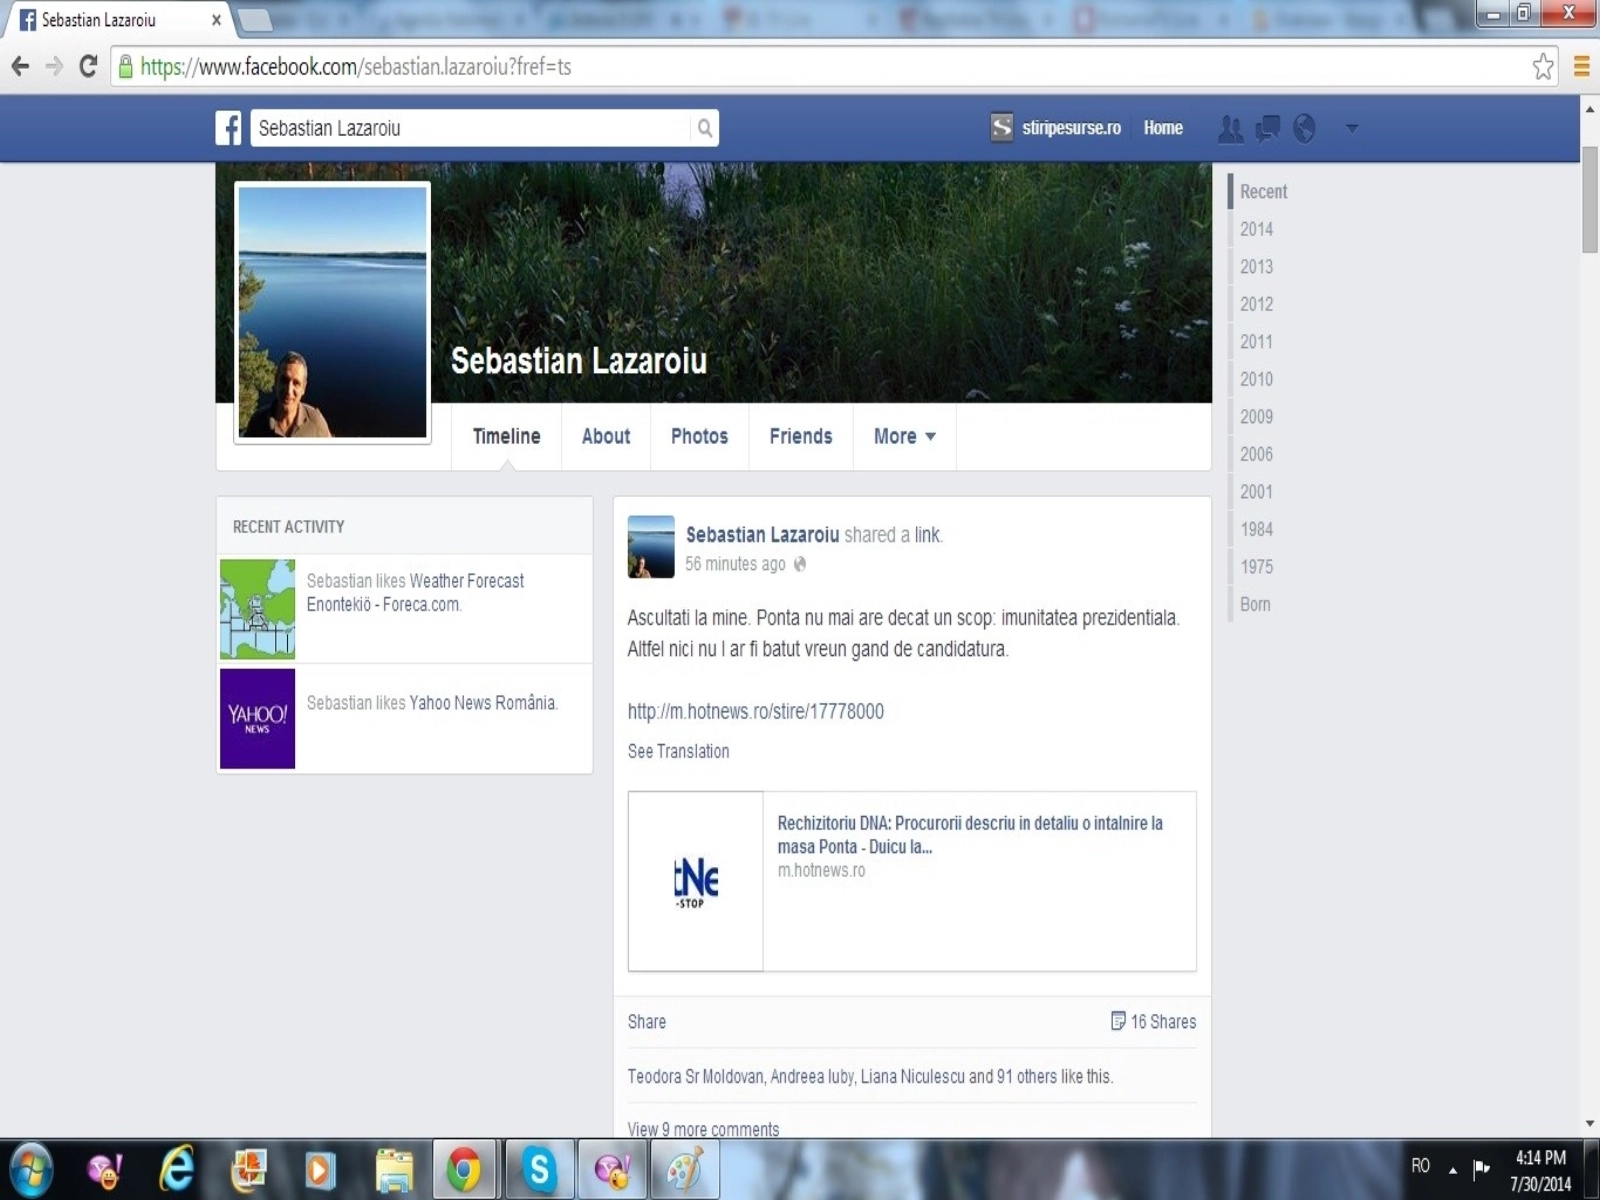View 9 more comments
The width and height of the screenshot is (1600, 1200).
(703, 1129)
